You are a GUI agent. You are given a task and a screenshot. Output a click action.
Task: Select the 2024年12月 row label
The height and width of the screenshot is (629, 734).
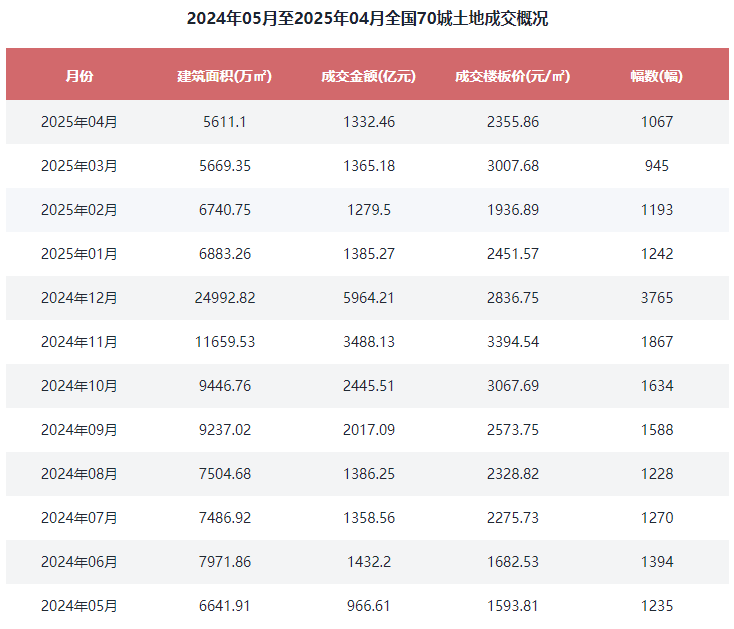tap(79, 298)
